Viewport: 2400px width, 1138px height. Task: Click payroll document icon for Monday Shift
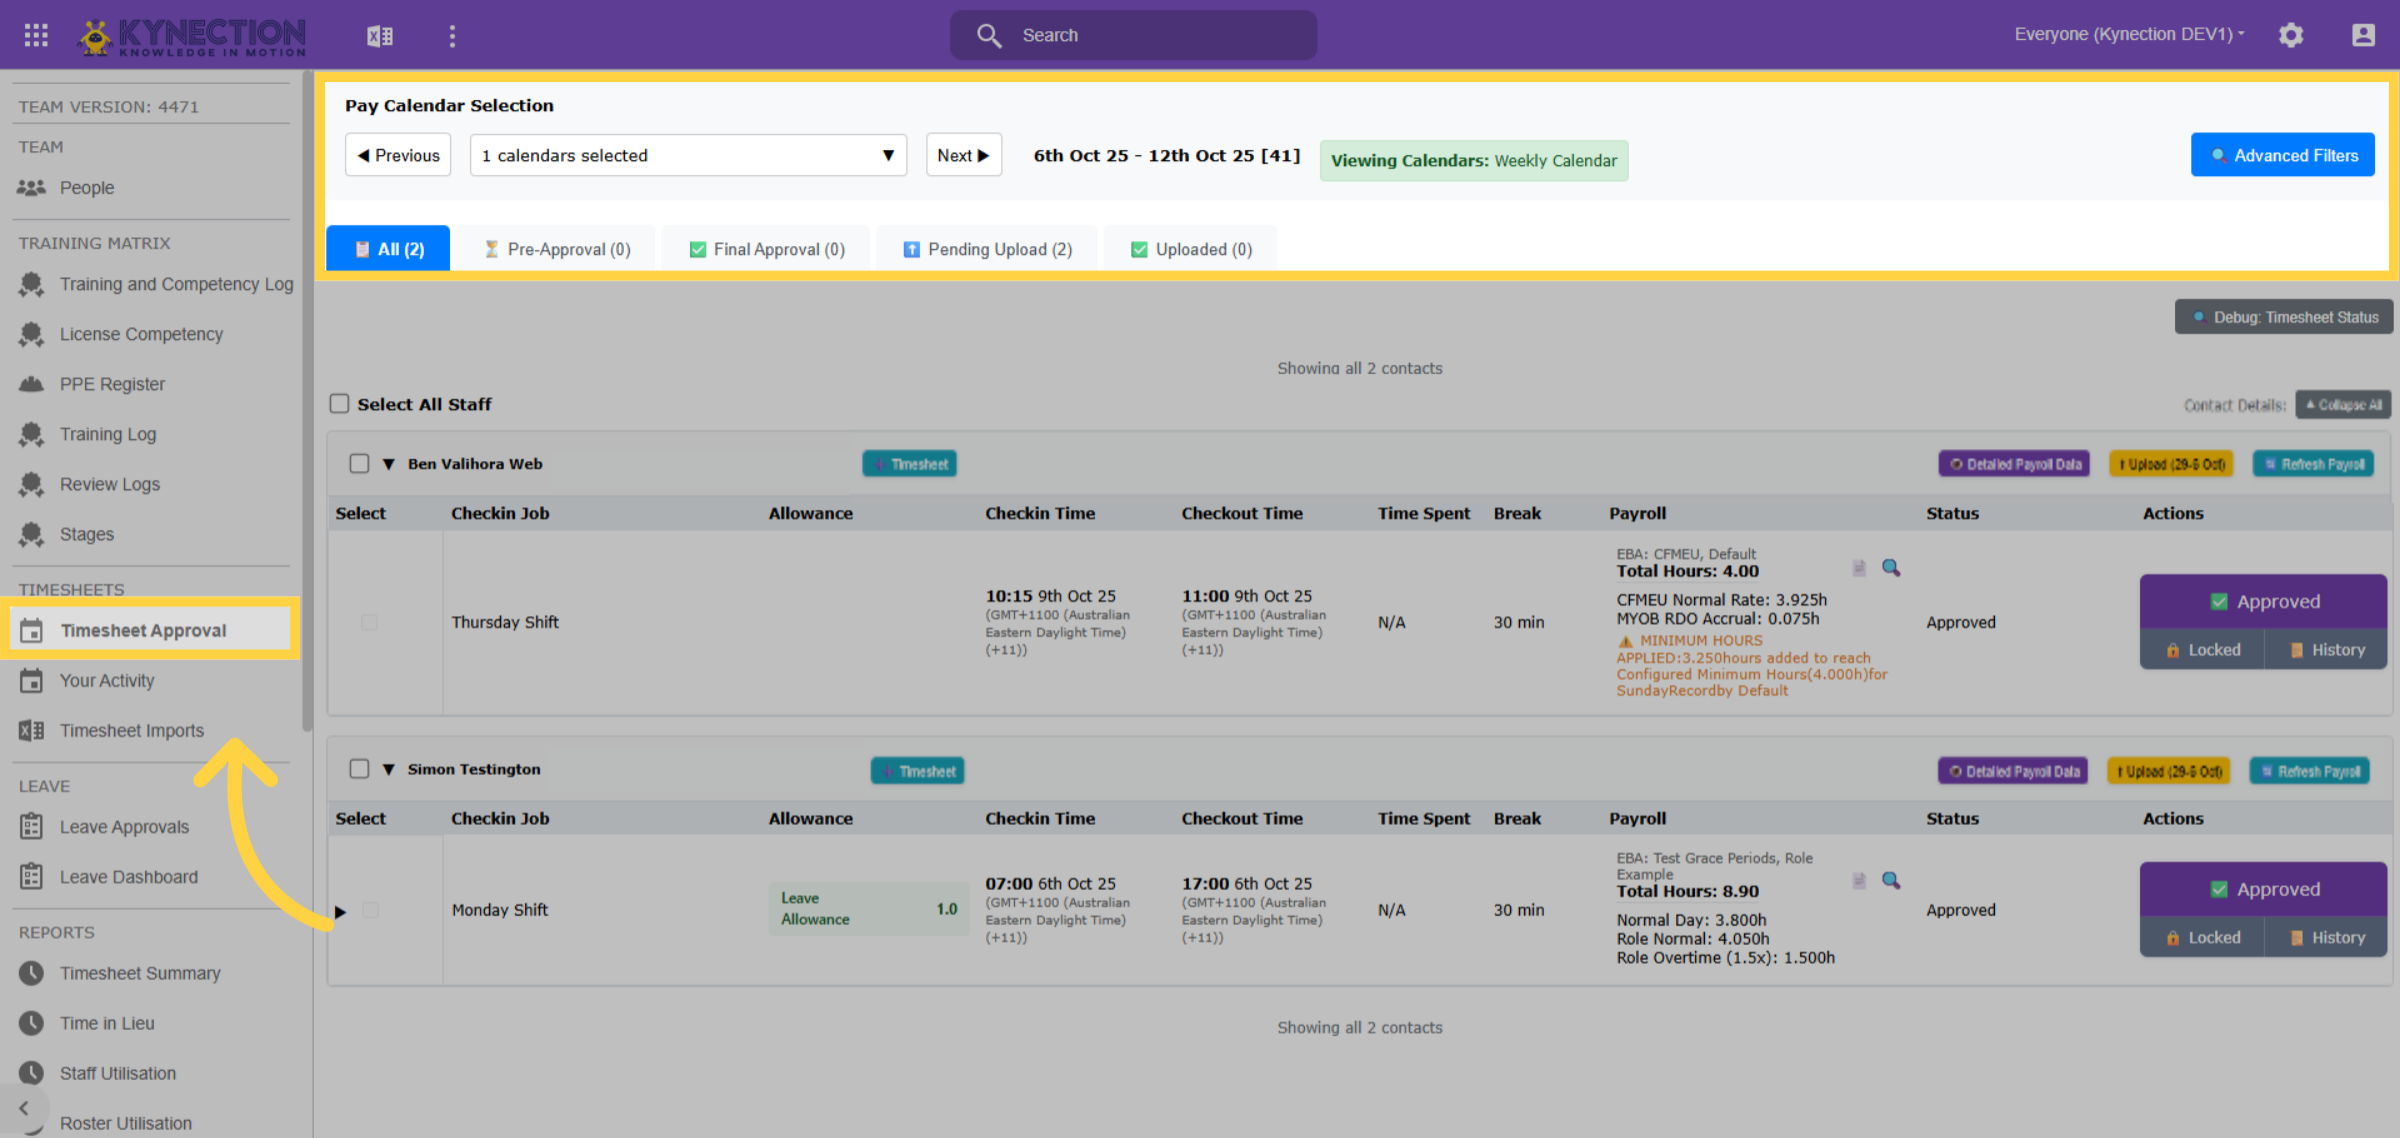(x=1859, y=880)
